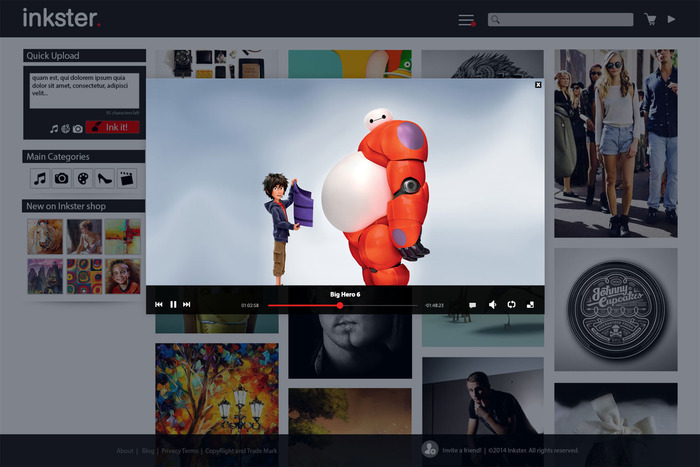Open the seated man in dark photo
This screenshot has height=467, width=700.
tap(483, 396)
